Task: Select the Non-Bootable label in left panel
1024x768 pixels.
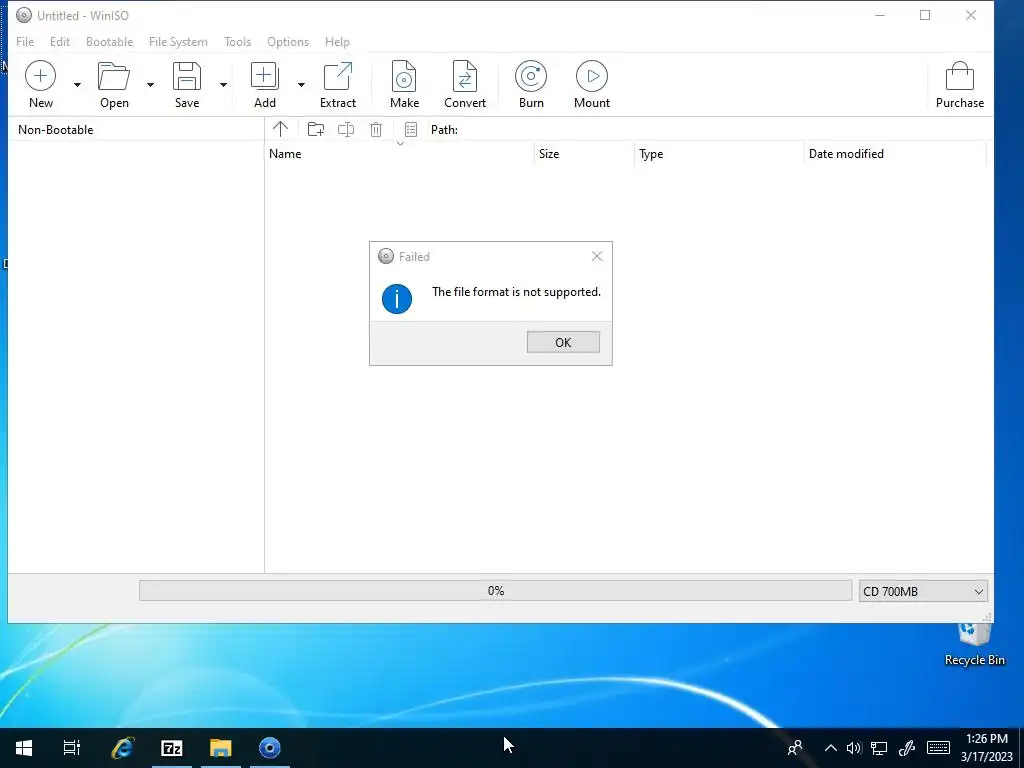Action: tap(56, 130)
